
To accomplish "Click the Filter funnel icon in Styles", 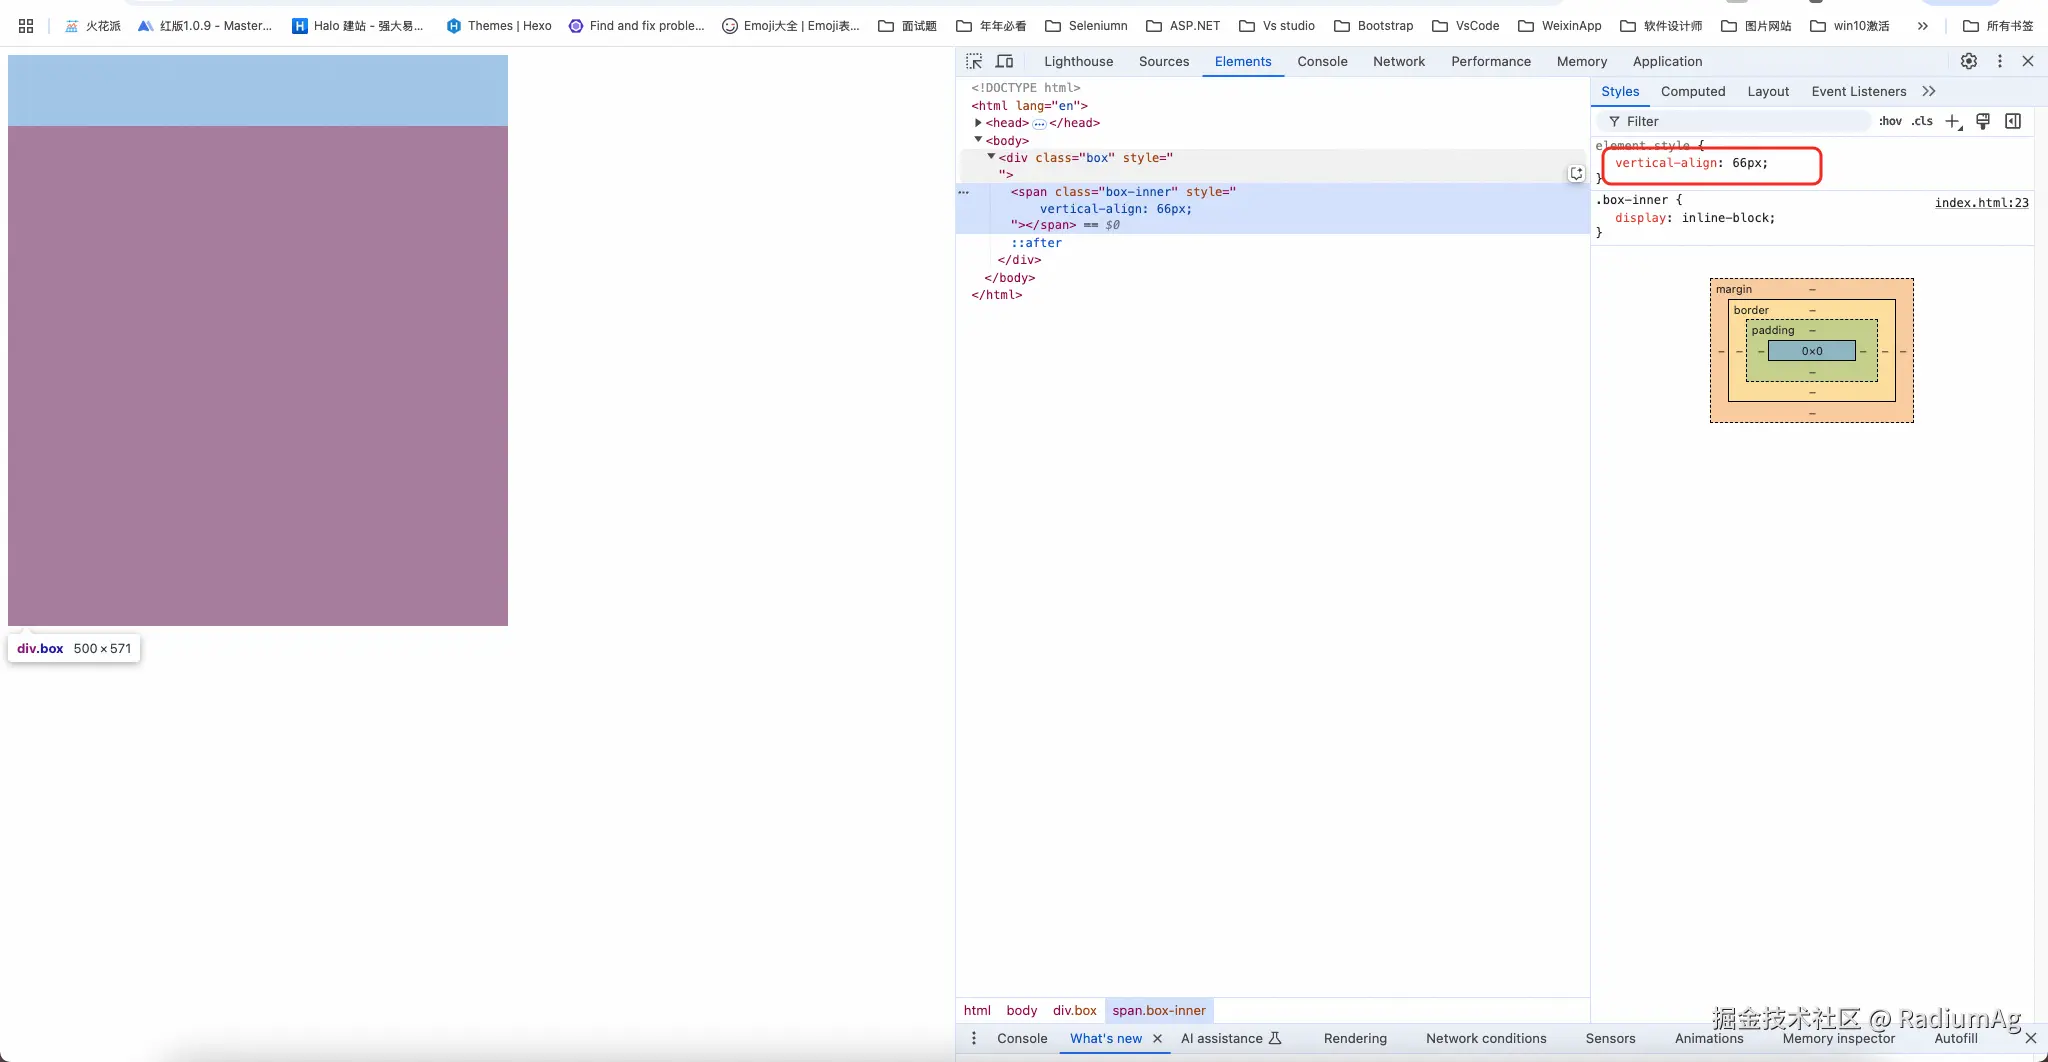I will tap(1614, 122).
